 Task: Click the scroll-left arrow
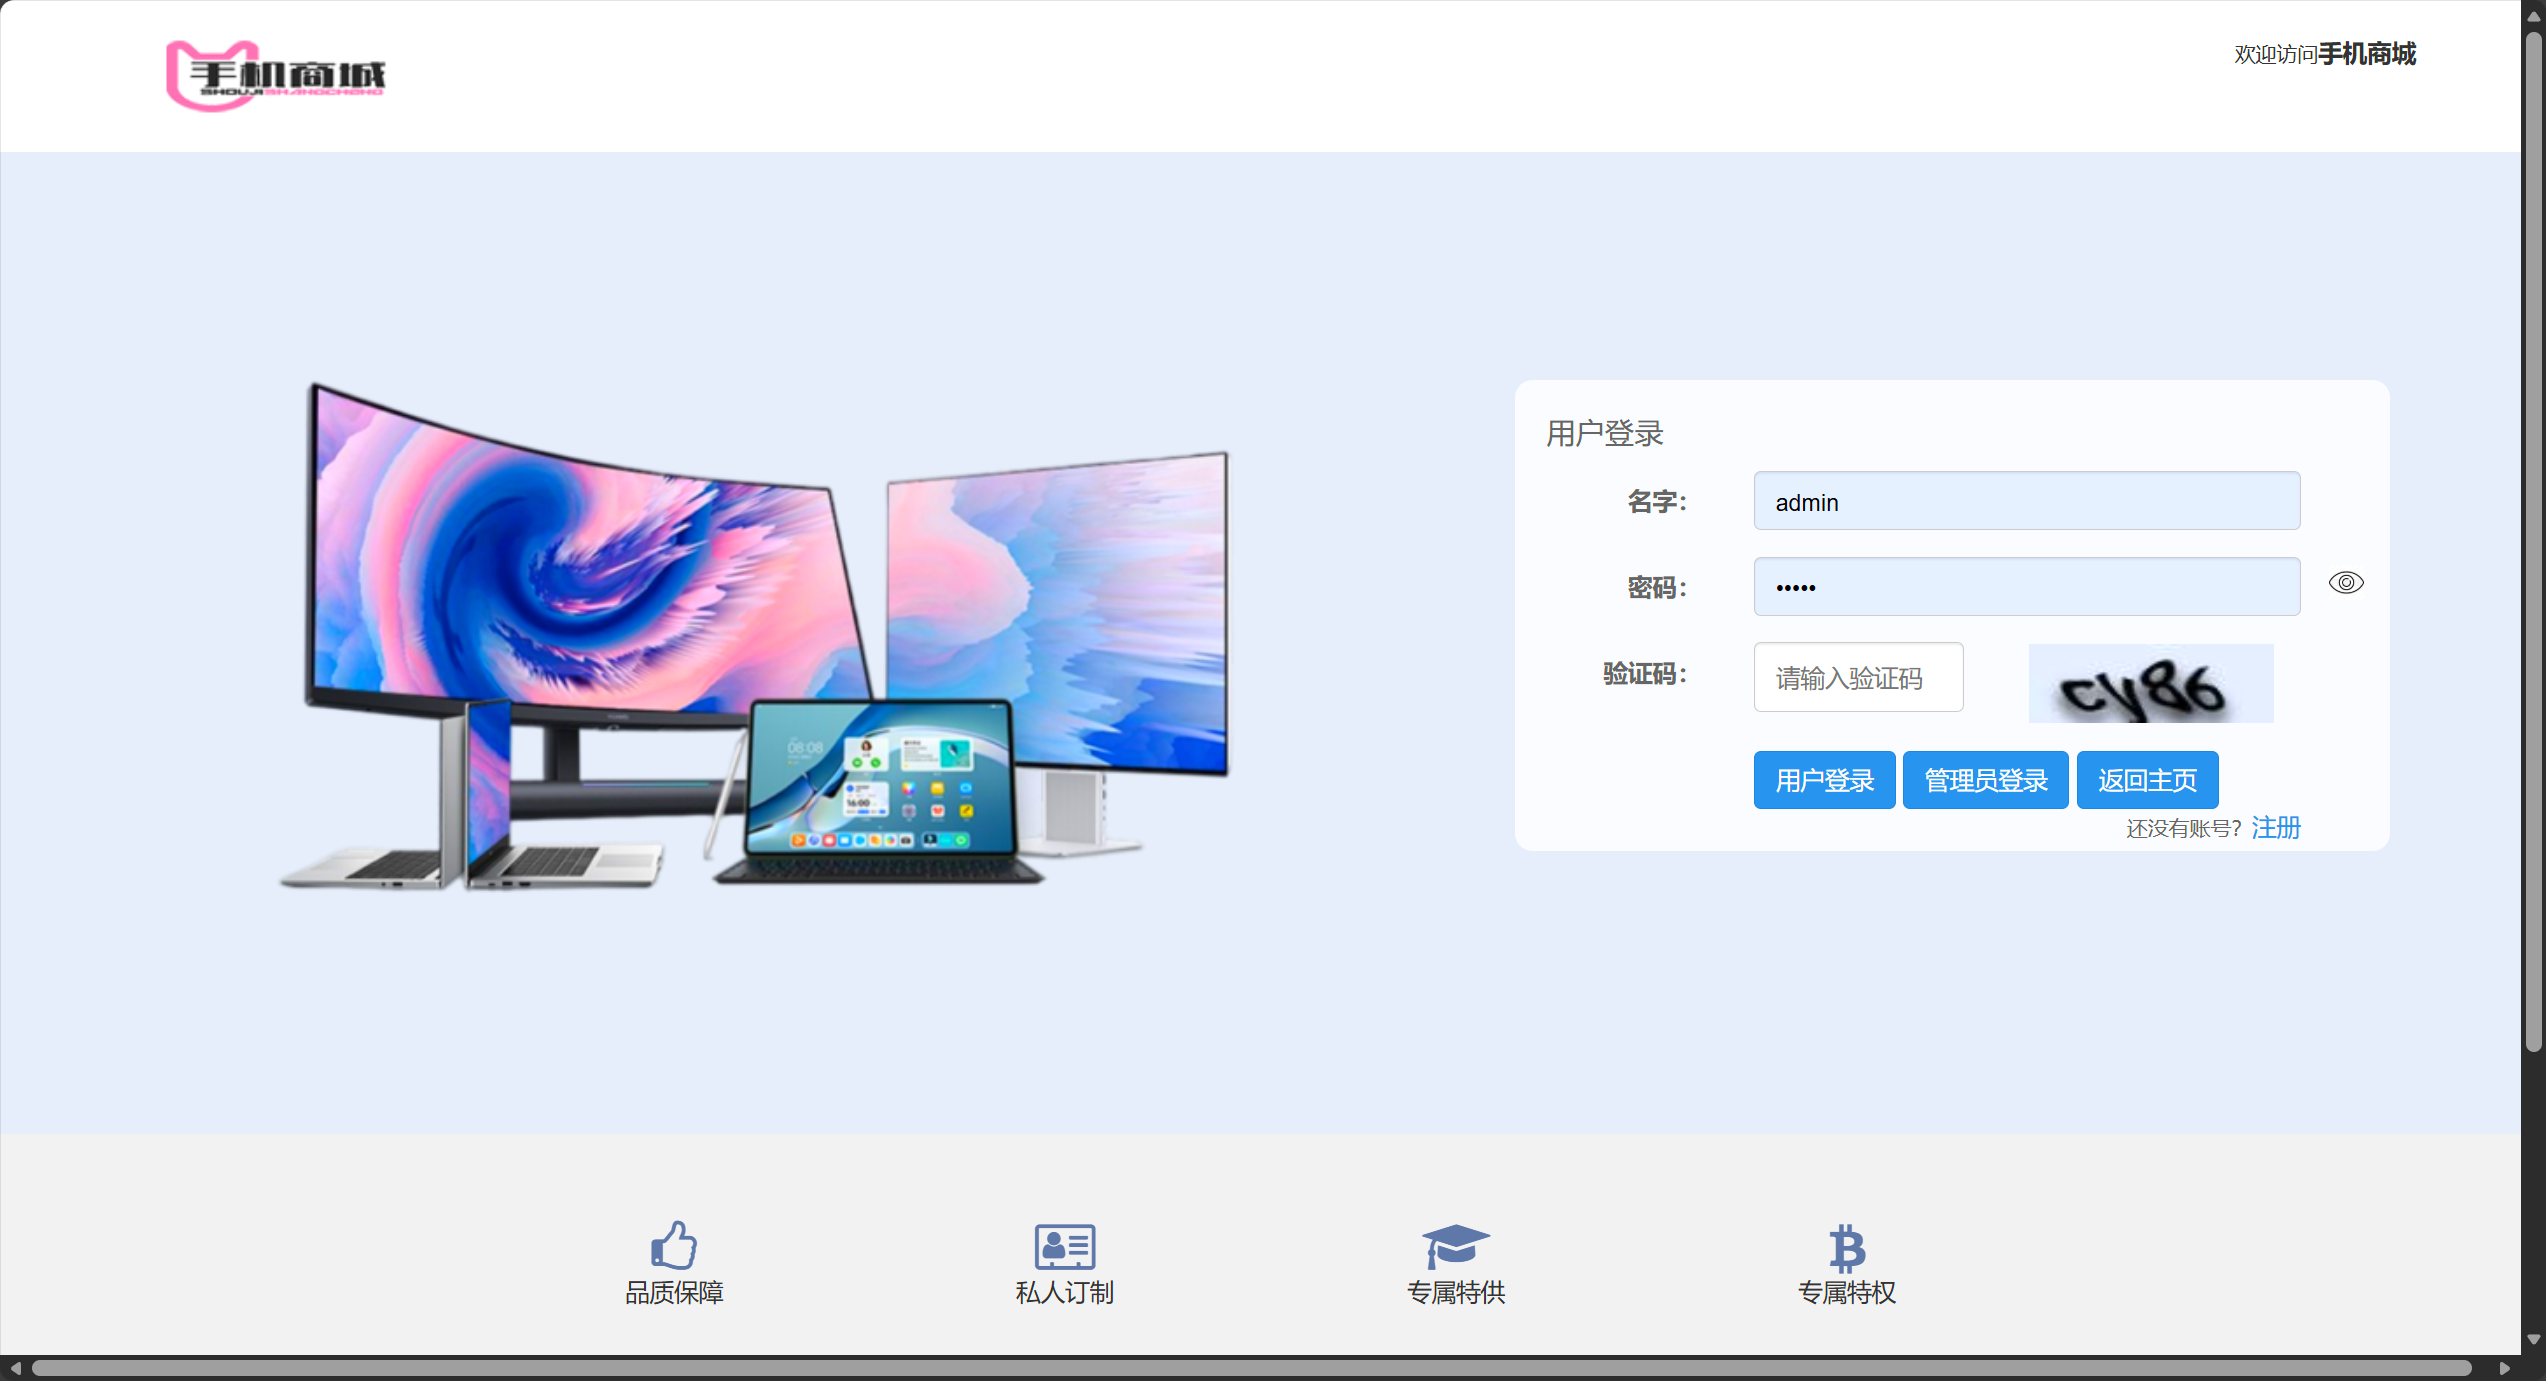coord(14,1368)
